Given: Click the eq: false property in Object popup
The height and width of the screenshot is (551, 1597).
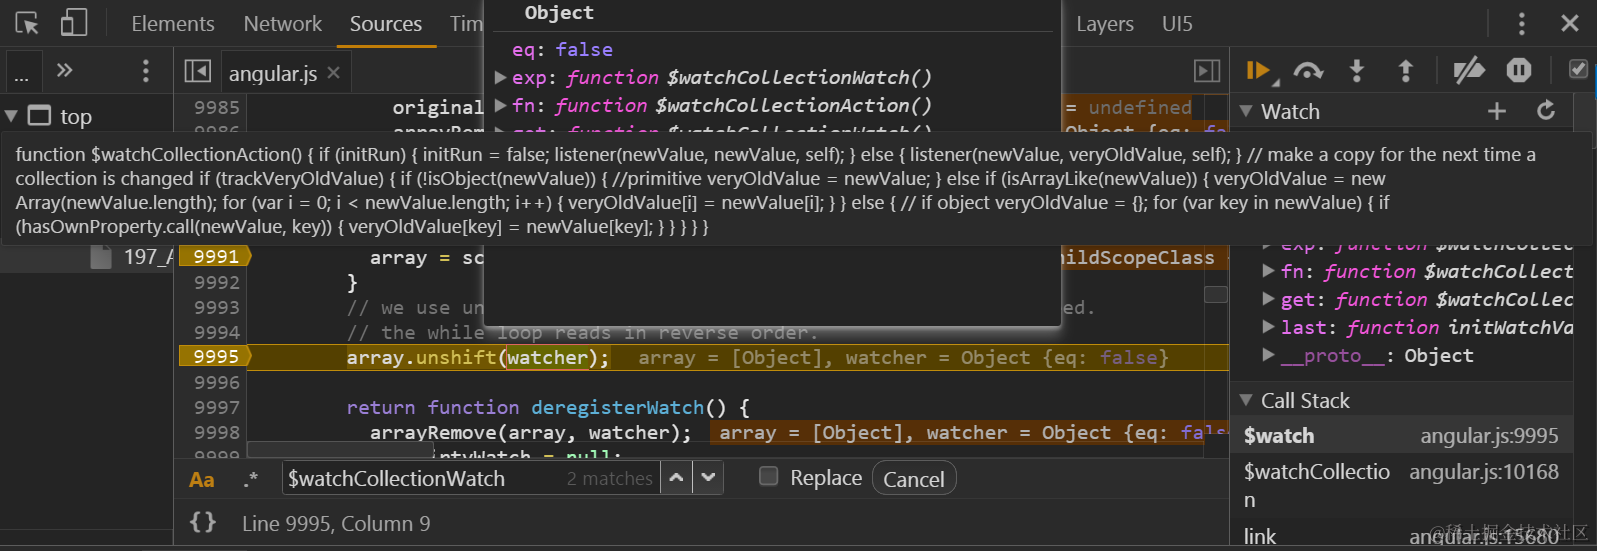Looking at the screenshot, I should click(x=562, y=49).
